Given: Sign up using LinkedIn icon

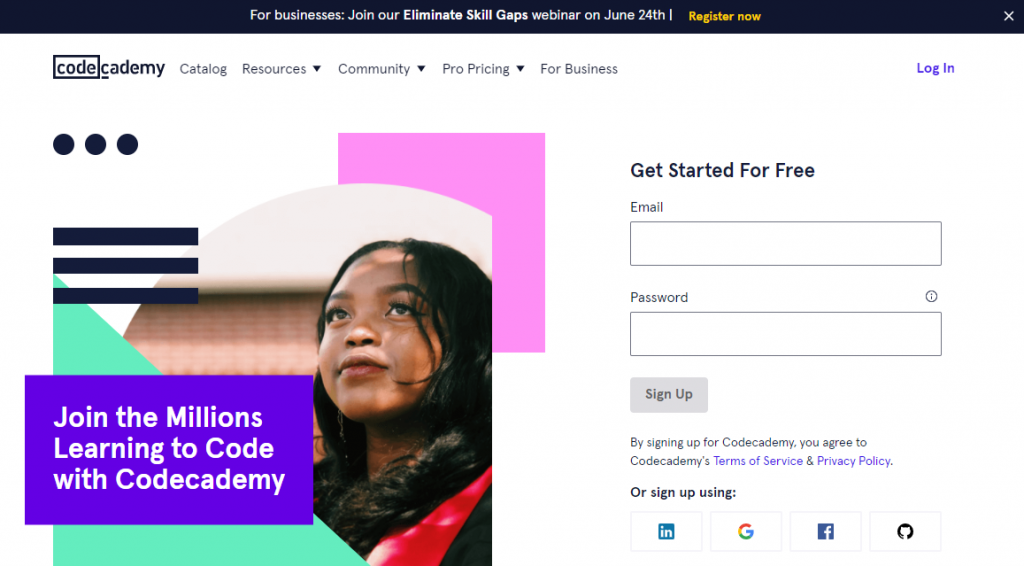Looking at the screenshot, I should pos(666,532).
